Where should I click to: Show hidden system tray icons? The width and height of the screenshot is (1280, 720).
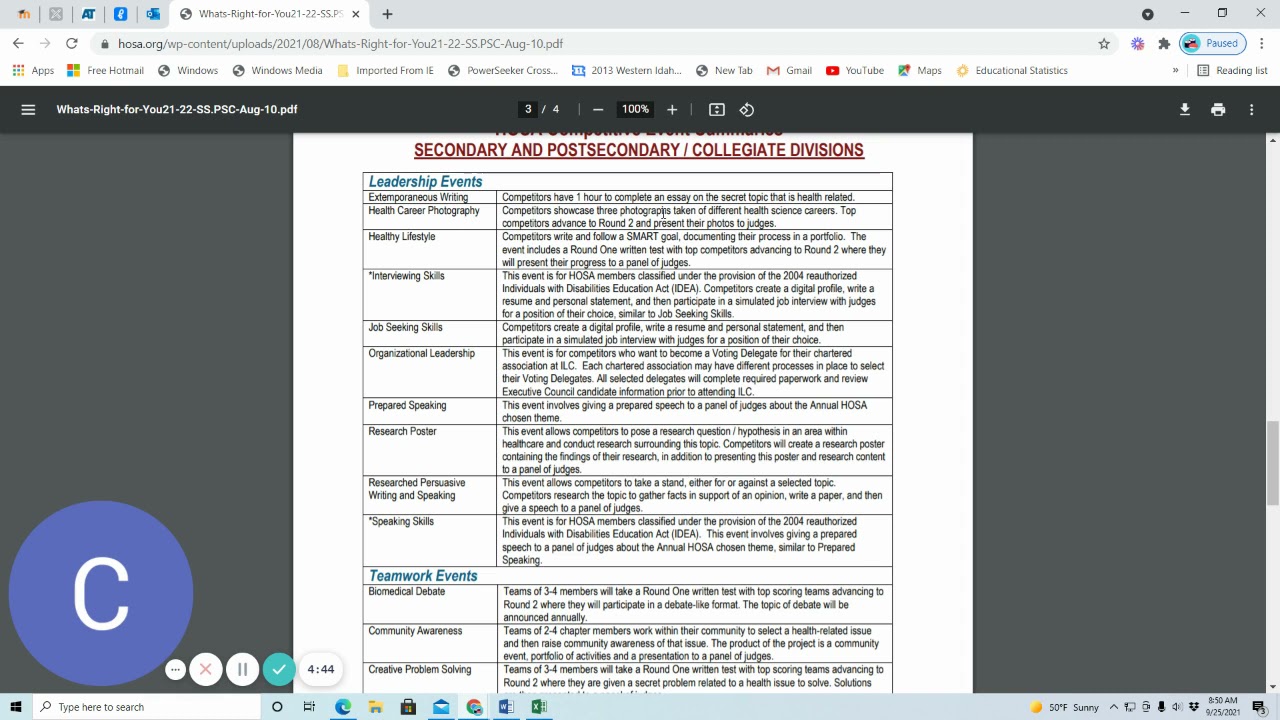(x=1114, y=707)
